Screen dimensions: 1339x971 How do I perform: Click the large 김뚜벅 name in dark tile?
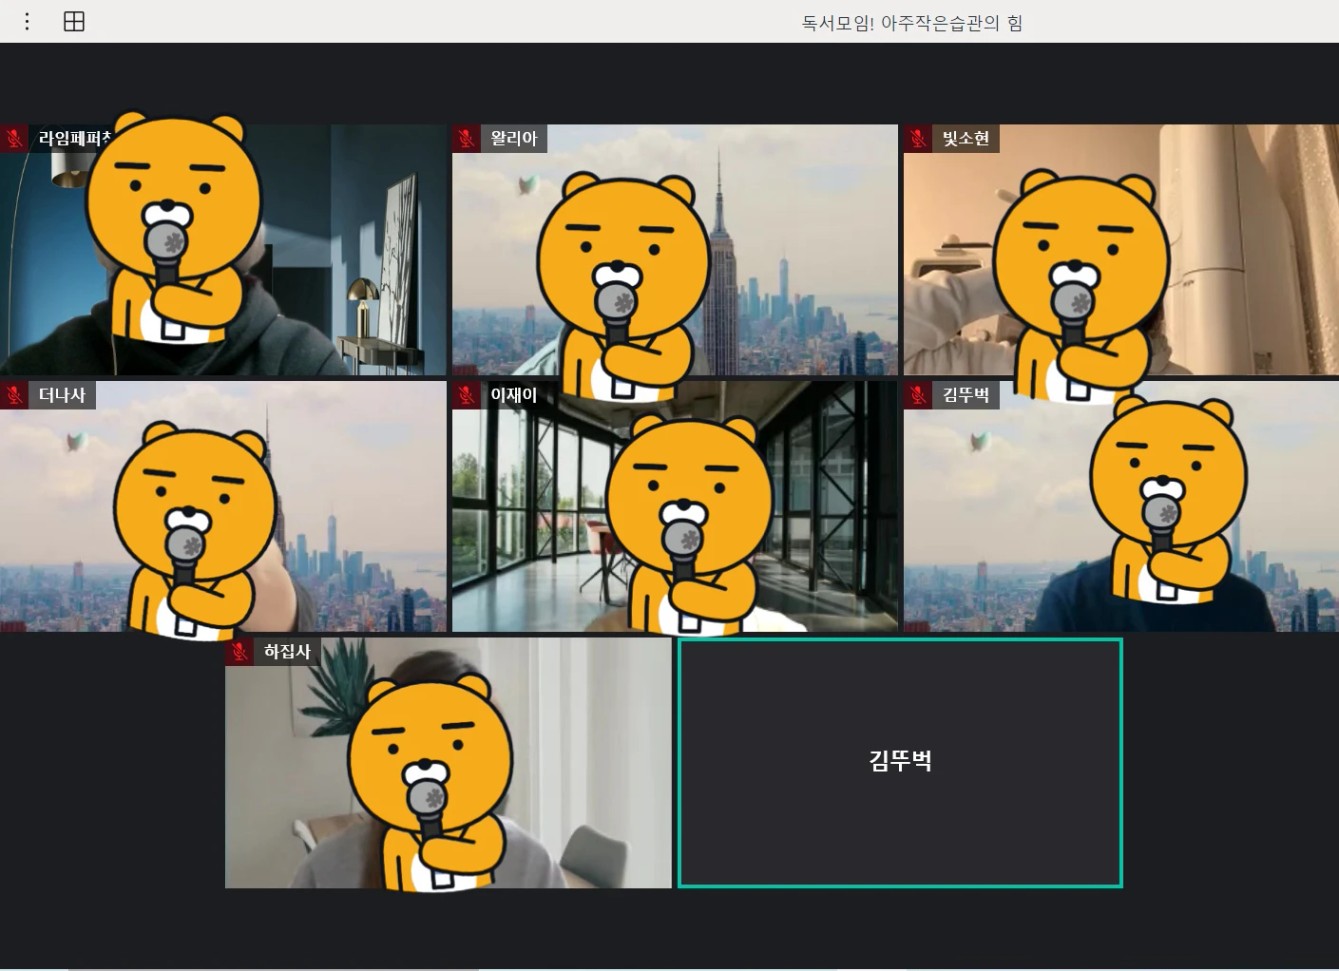point(900,760)
